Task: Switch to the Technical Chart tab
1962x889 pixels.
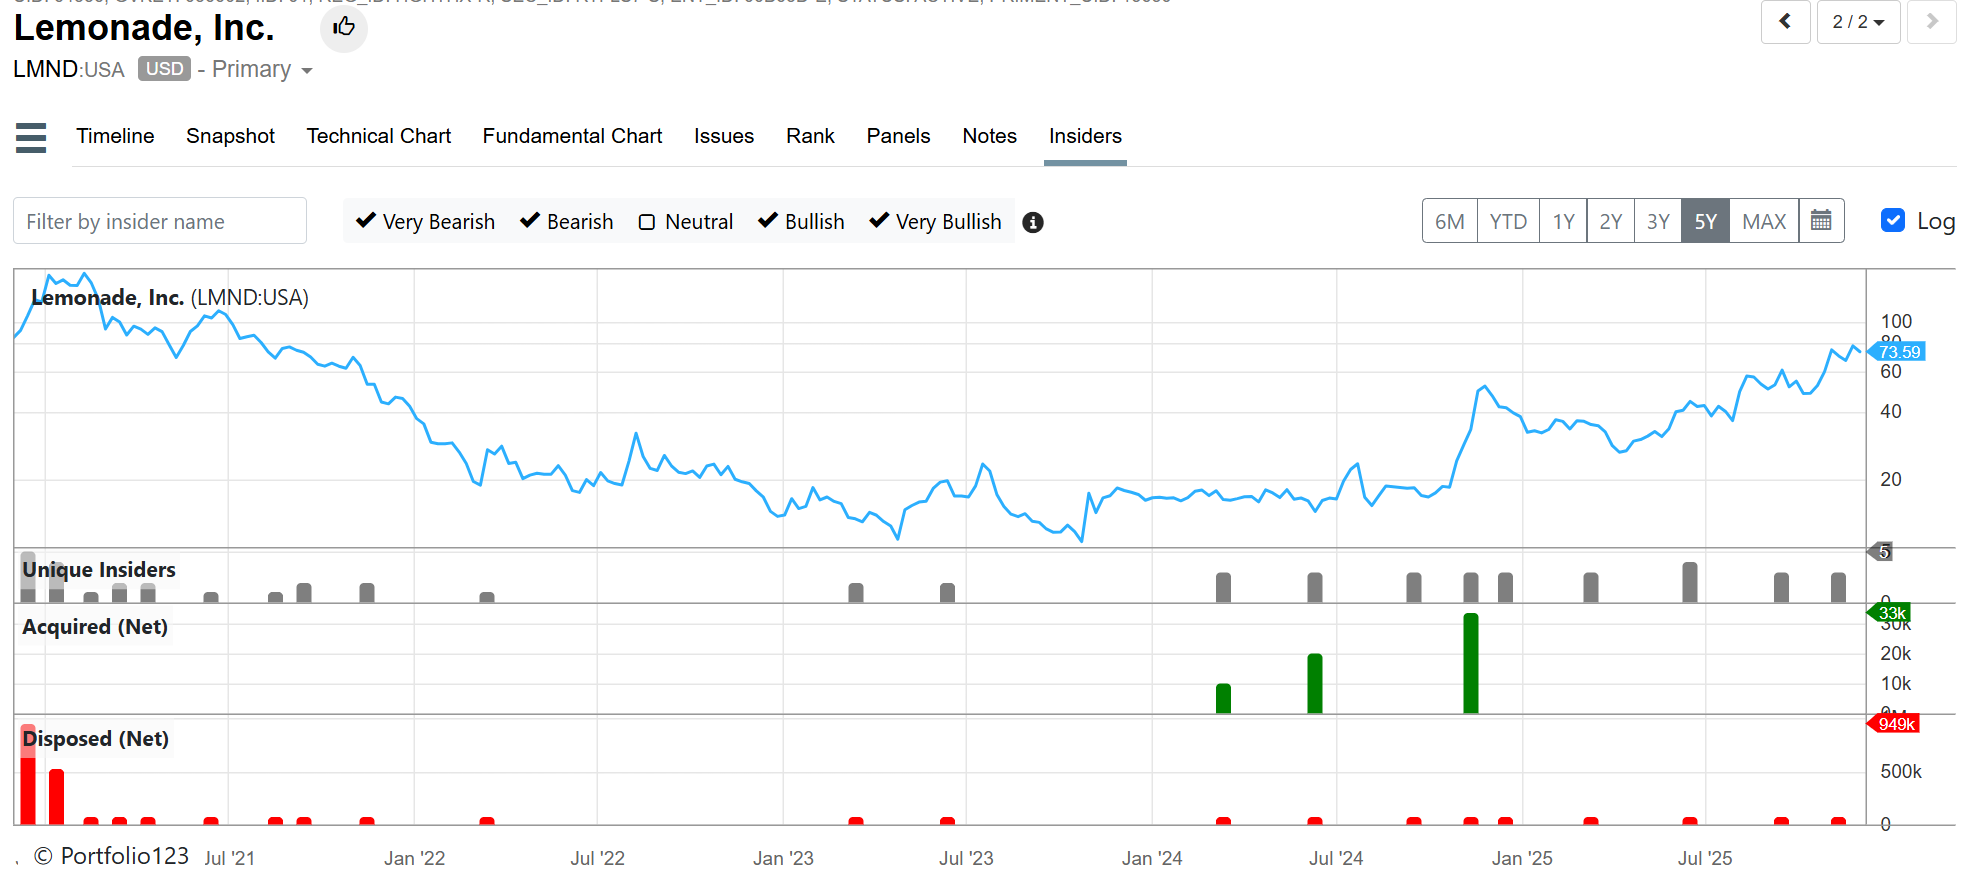Action: pos(378,136)
